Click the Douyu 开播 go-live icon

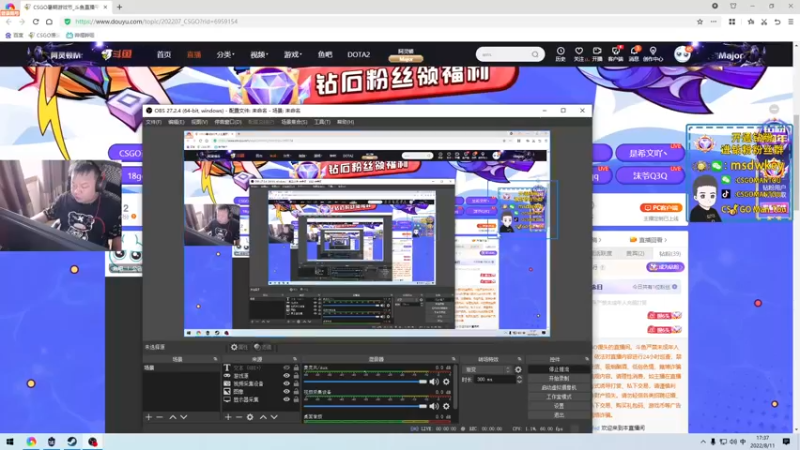pos(597,54)
